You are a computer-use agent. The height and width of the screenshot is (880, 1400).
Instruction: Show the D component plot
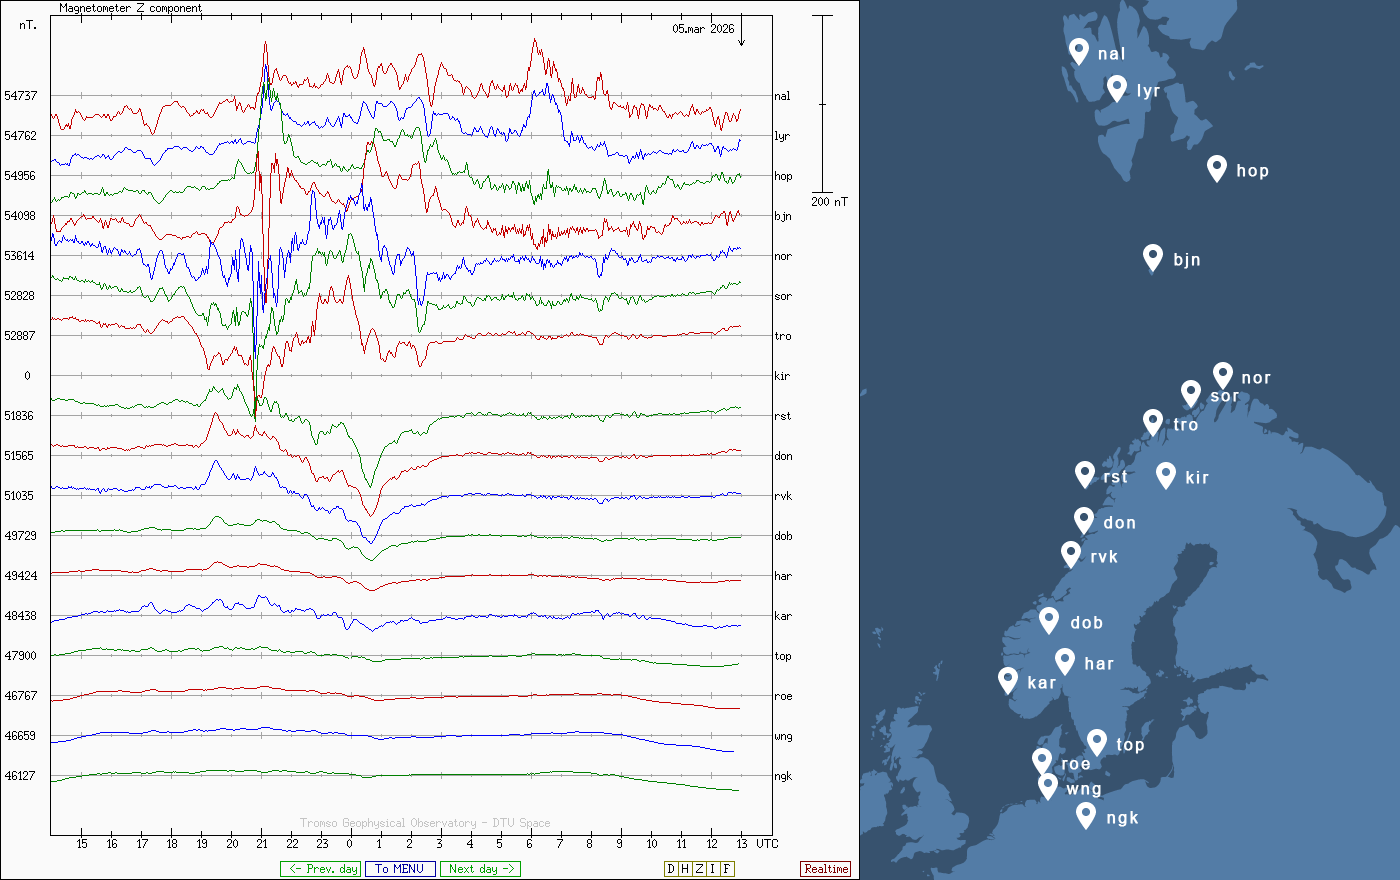click(x=671, y=869)
